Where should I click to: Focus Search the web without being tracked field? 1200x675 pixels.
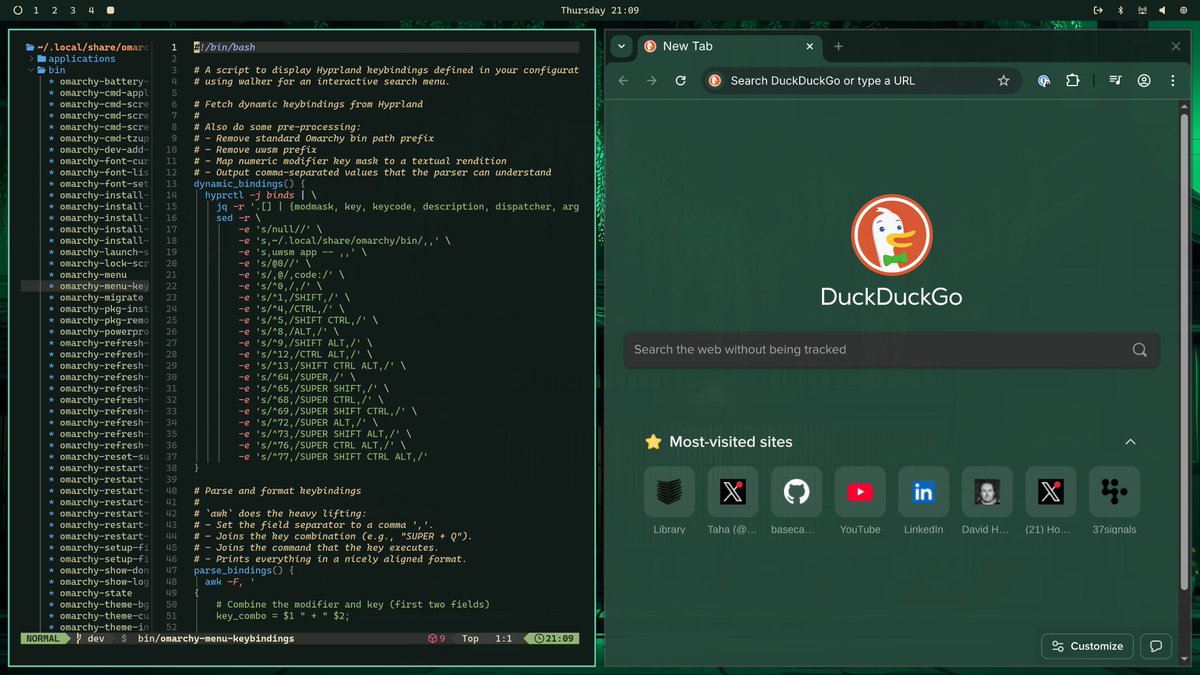point(892,350)
